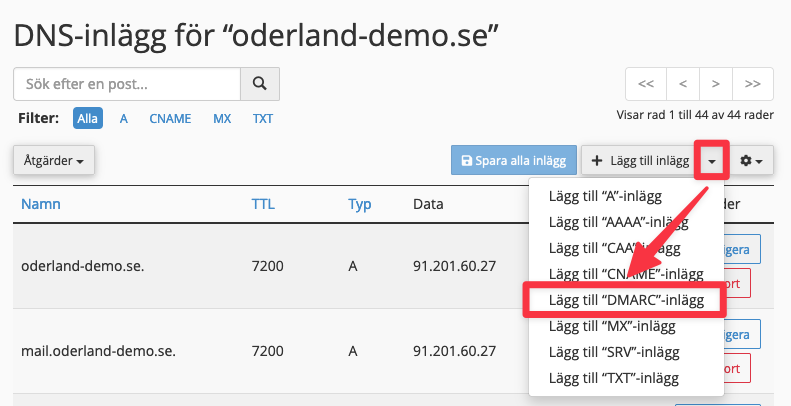Jump to last page of records
The width and height of the screenshot is (791, 406).
pos(753,84)
